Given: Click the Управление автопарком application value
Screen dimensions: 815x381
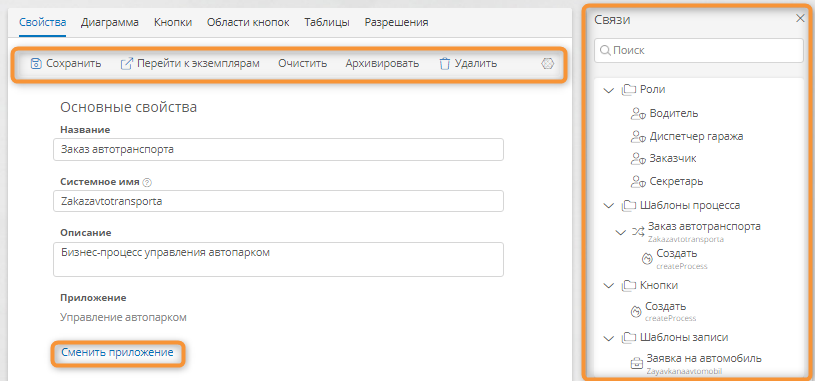Looking at the screenshot, I should (x=123, y=318).
